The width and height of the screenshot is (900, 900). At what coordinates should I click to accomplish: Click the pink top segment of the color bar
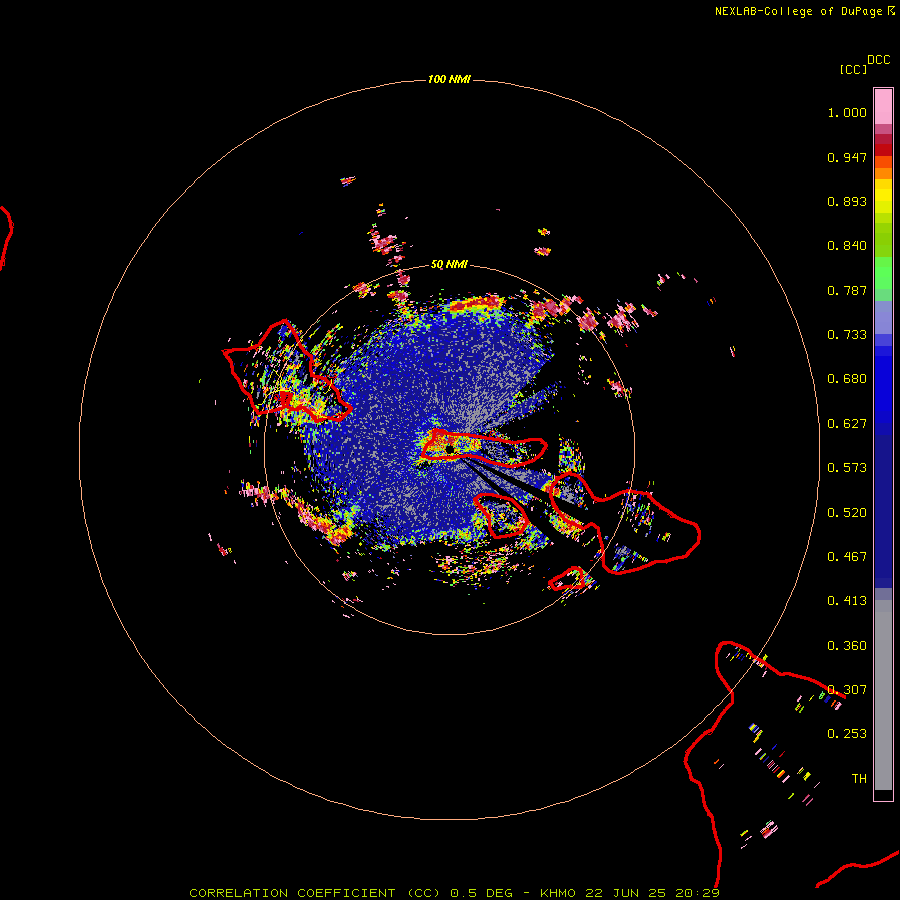[883, 107]
